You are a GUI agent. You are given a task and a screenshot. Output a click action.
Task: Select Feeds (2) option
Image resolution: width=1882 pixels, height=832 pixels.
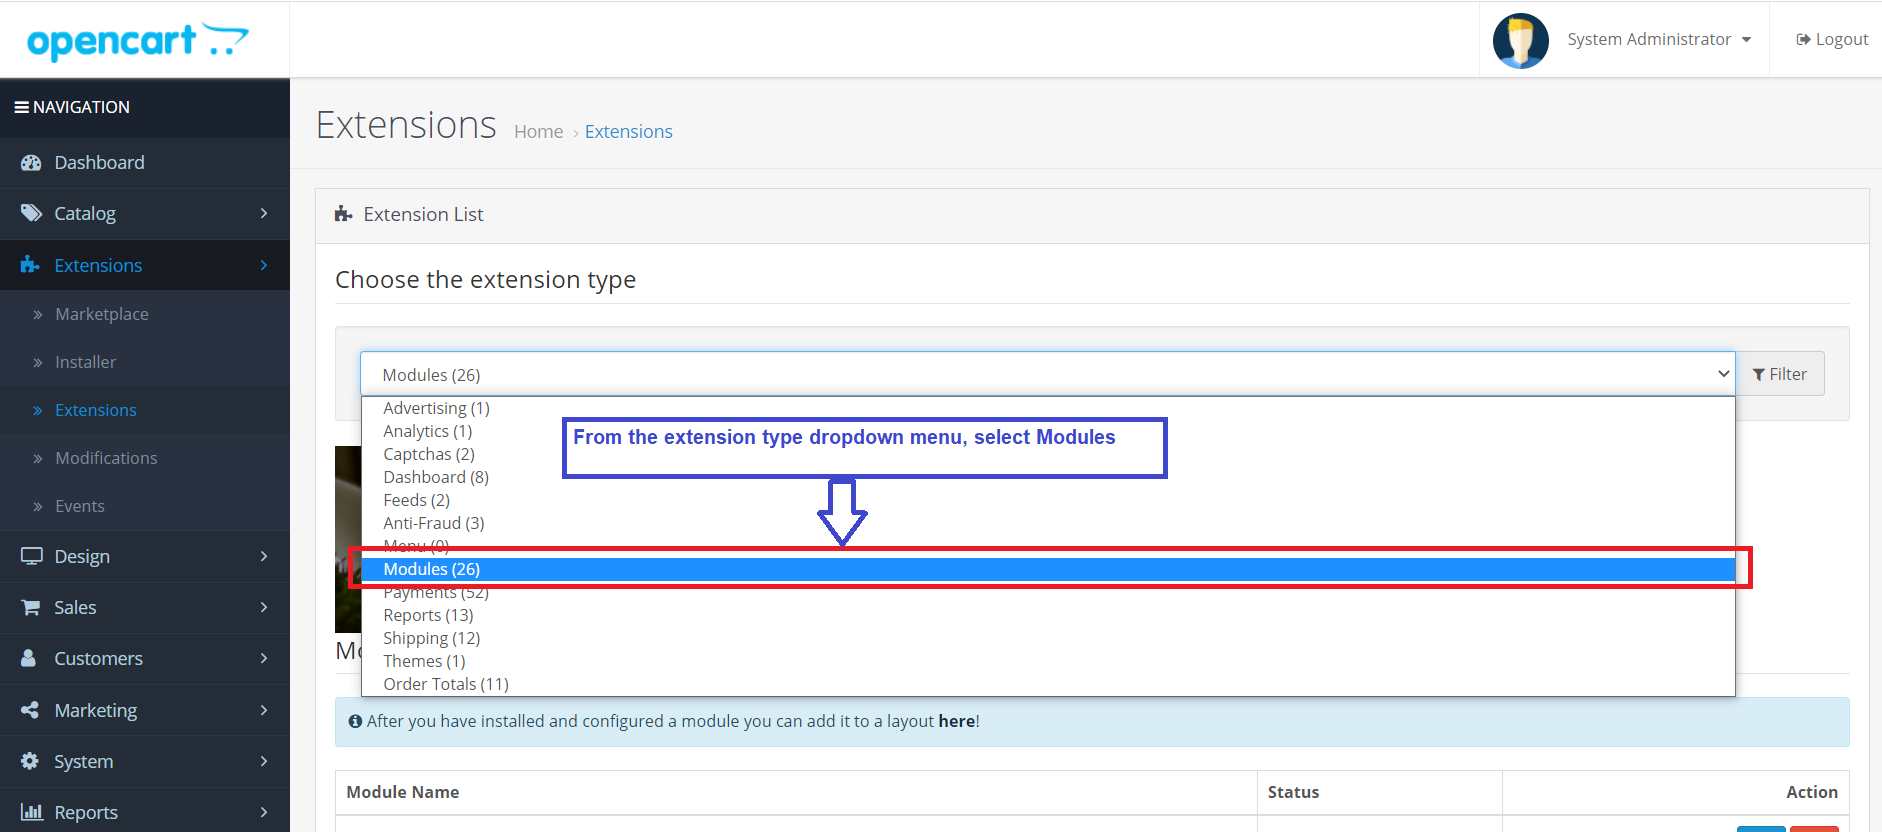click(x=1048, y=500)
